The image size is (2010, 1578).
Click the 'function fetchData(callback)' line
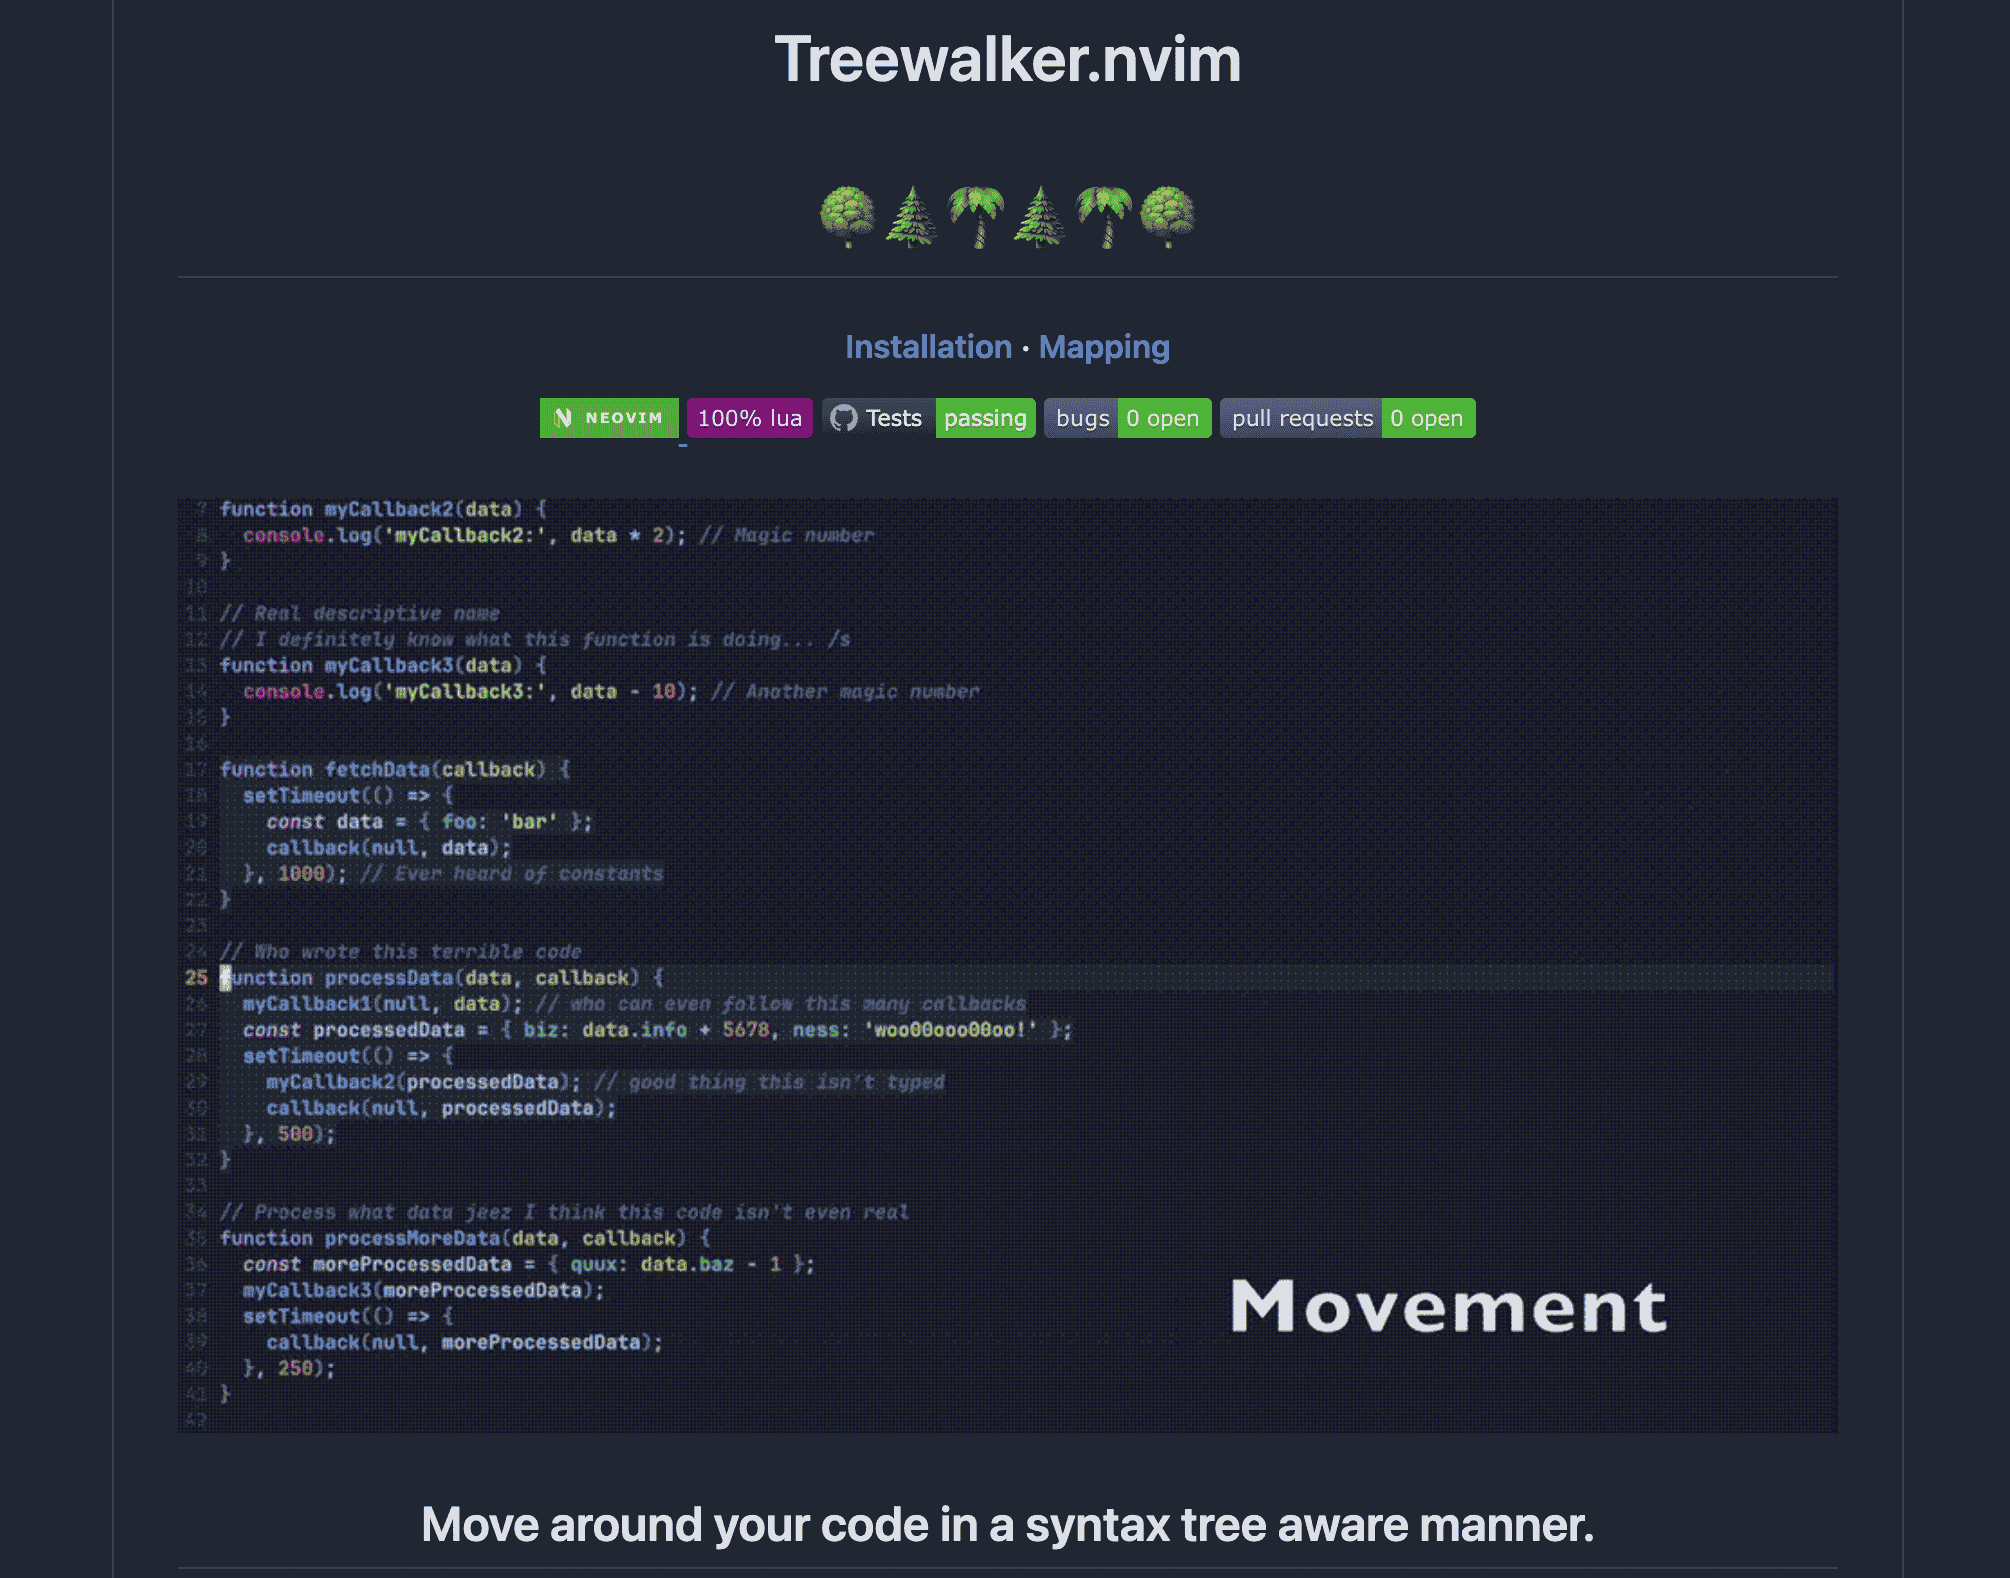click(x=395, y=769)
